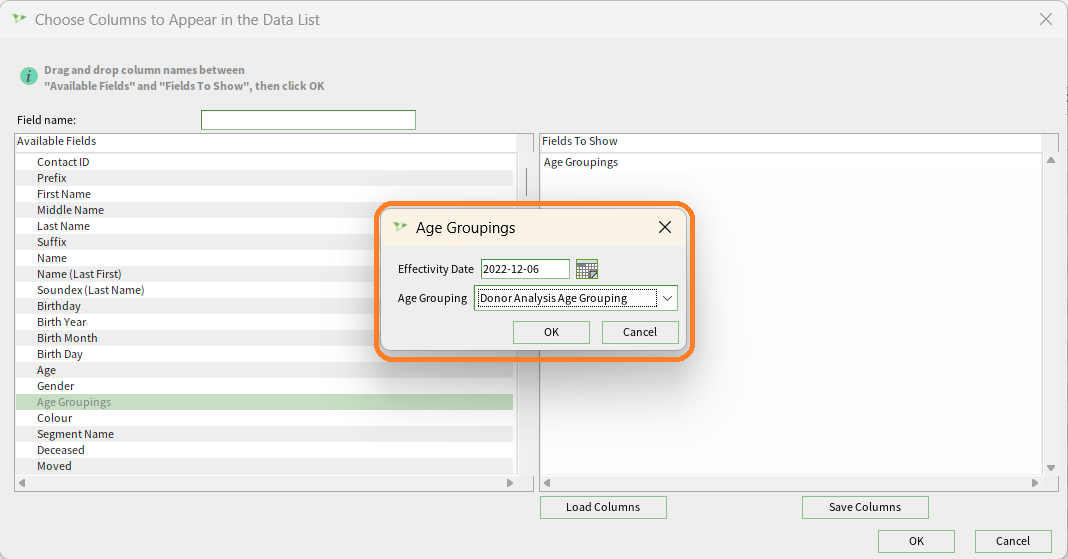Click Available Fields scroll left arrow
Image resolution: width=1068 pixels, height=559 pixels.
[x=22, y=483]
